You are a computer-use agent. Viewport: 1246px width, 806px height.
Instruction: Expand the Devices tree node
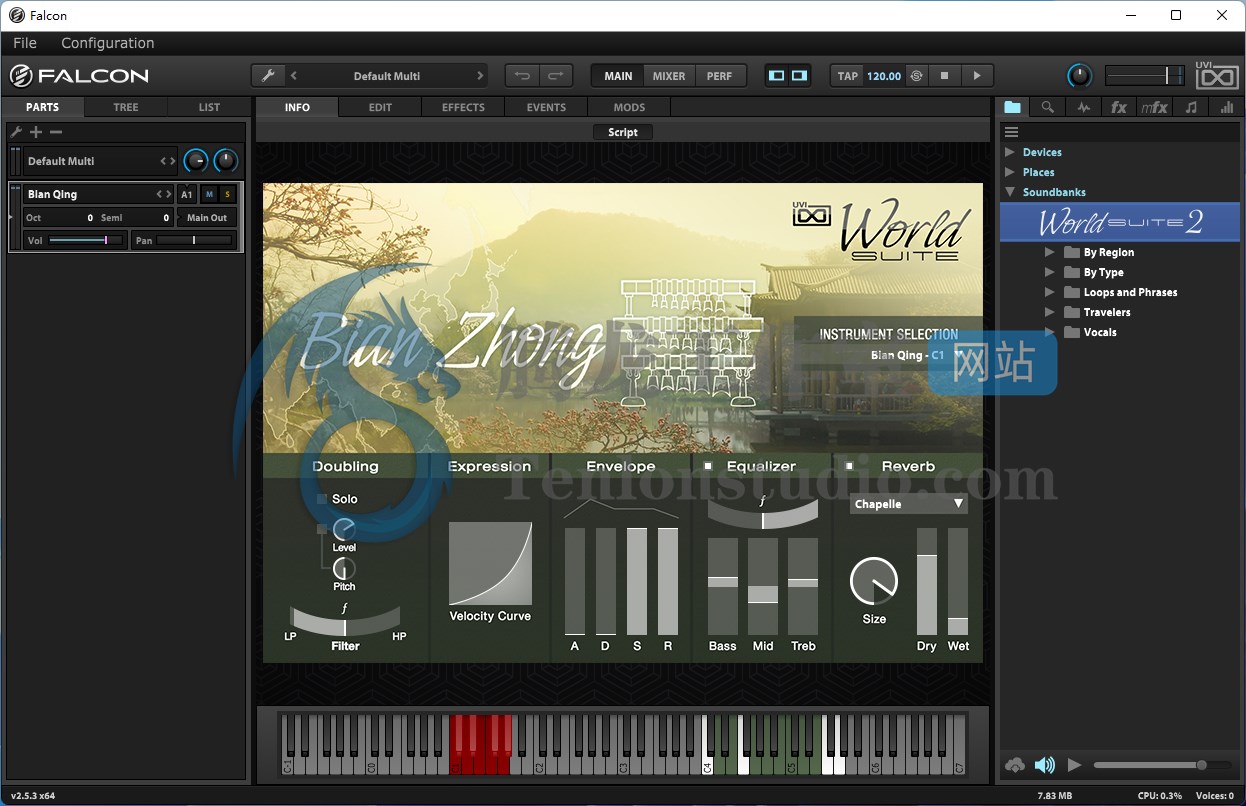1010,152
